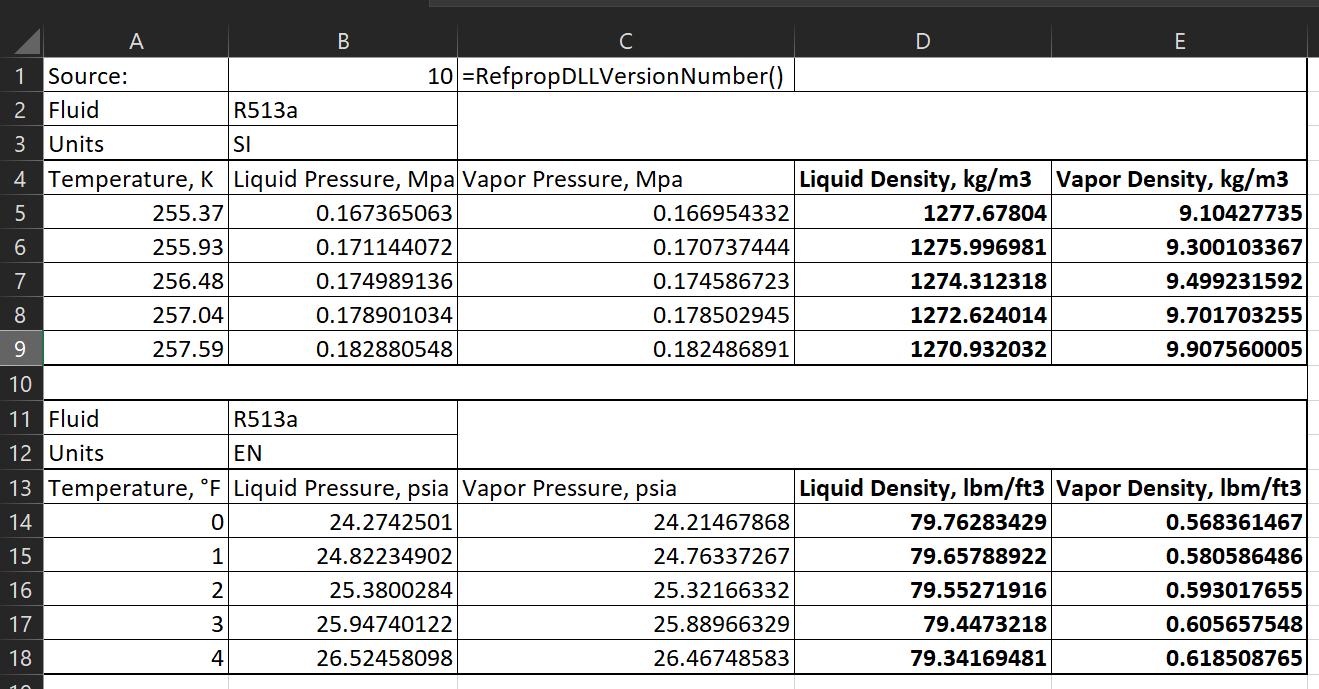Click the 'Units' label in row 12

pyautogui.click(x=136, y=452)
